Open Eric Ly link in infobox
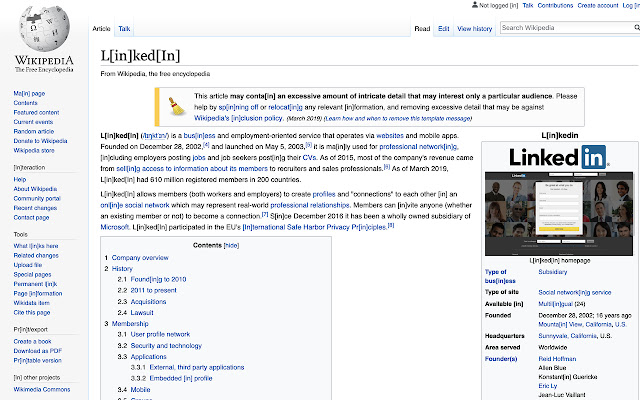The width and height of the screenshot is (640, 400). [x=548, y=386]
